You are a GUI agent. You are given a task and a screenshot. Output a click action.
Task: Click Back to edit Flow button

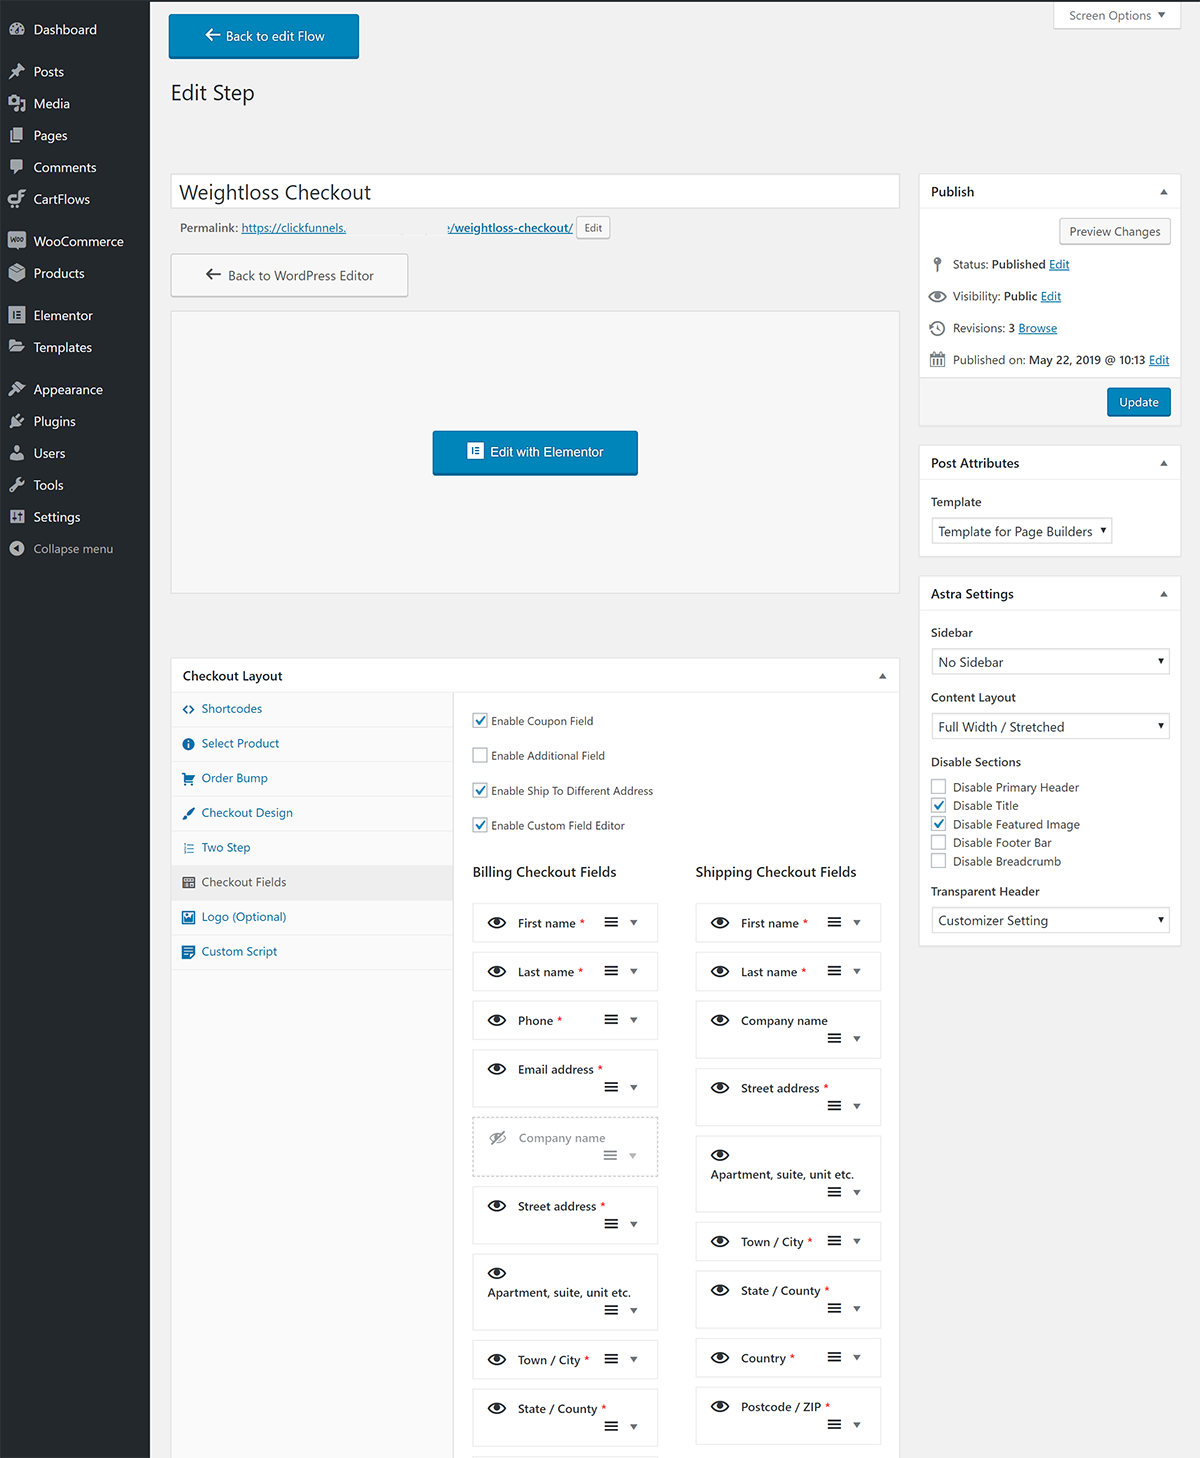(x=264, y=36)
